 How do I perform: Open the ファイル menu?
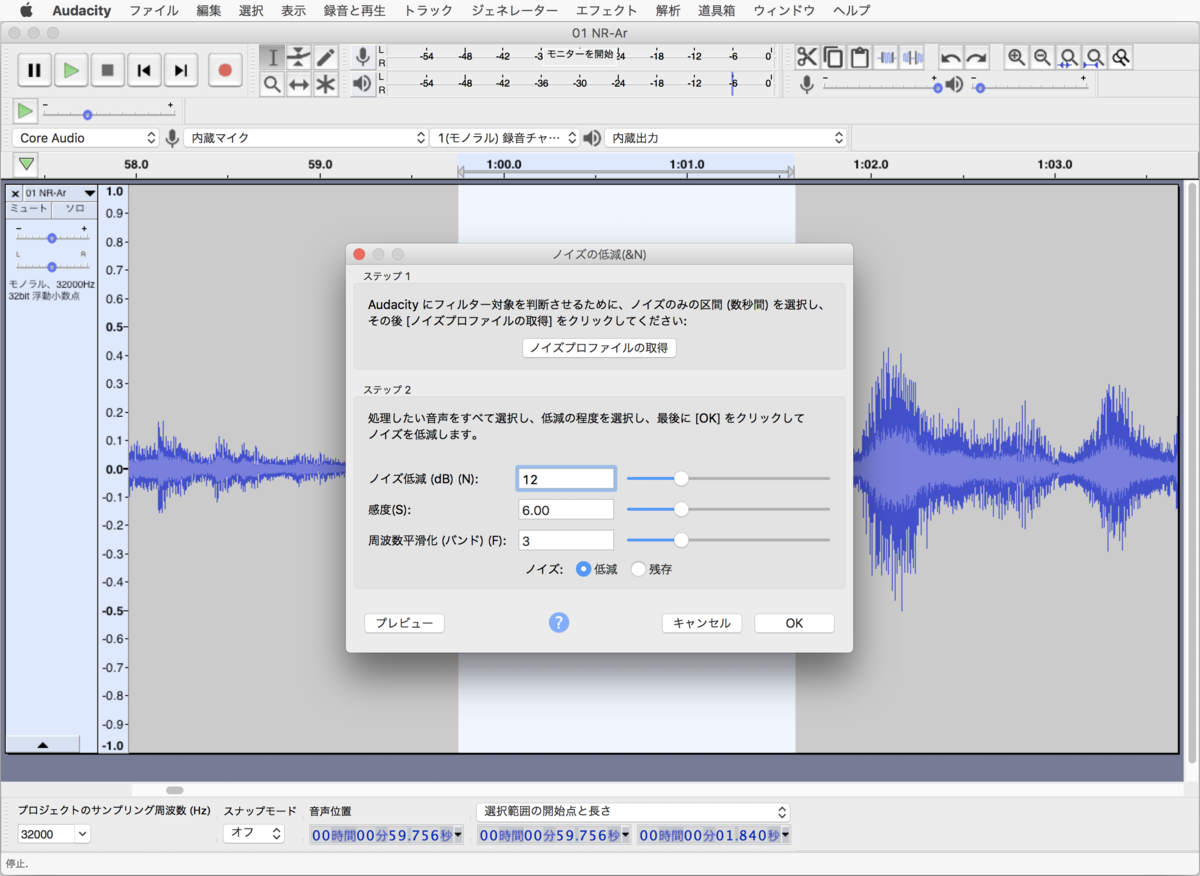tap(154, 11)
